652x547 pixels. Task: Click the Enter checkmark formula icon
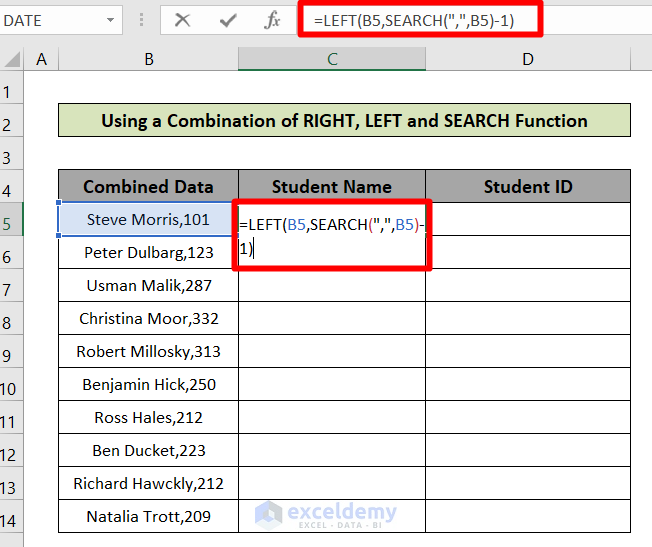(x=228, y=20)
